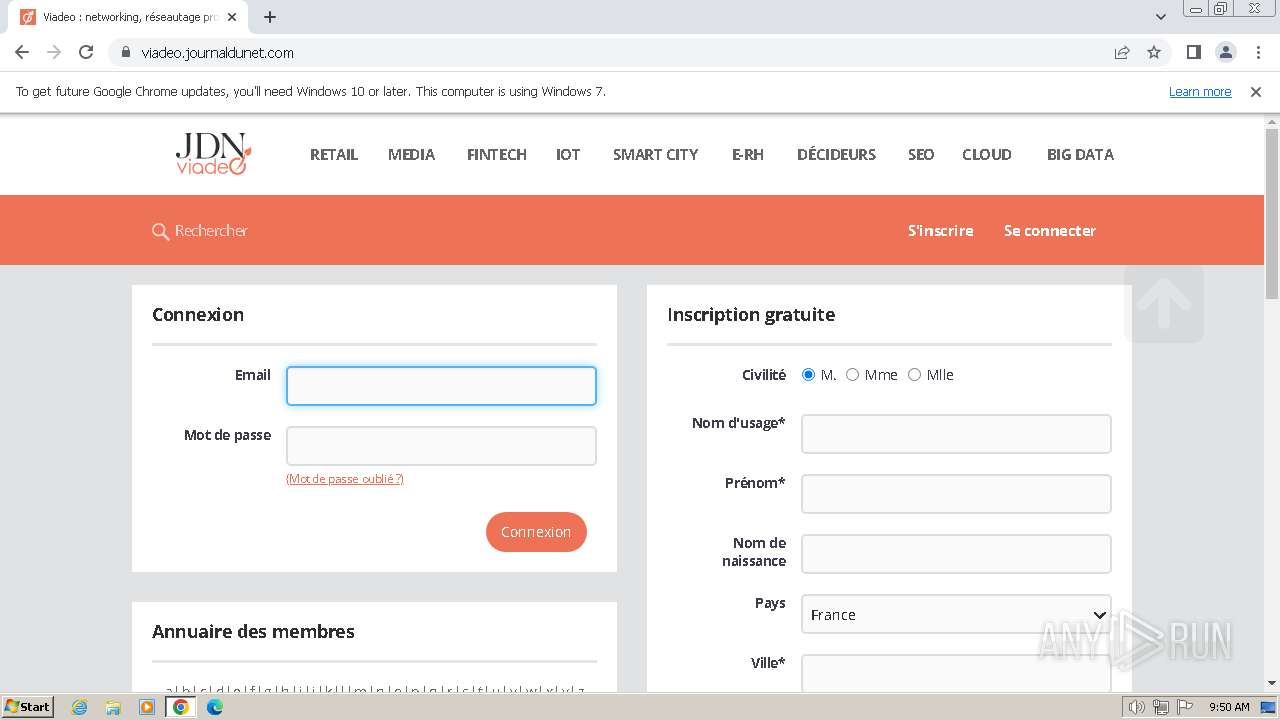Click the Learn more link
The image size is (1280, 720).
pyautogui.click(x=1200, y=91)
